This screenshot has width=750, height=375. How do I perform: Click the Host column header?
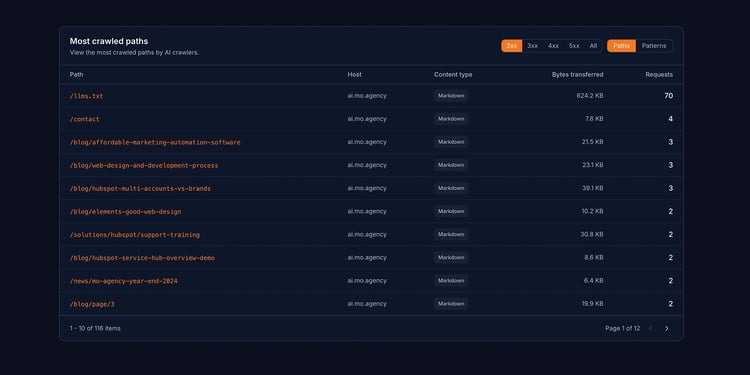354,75
